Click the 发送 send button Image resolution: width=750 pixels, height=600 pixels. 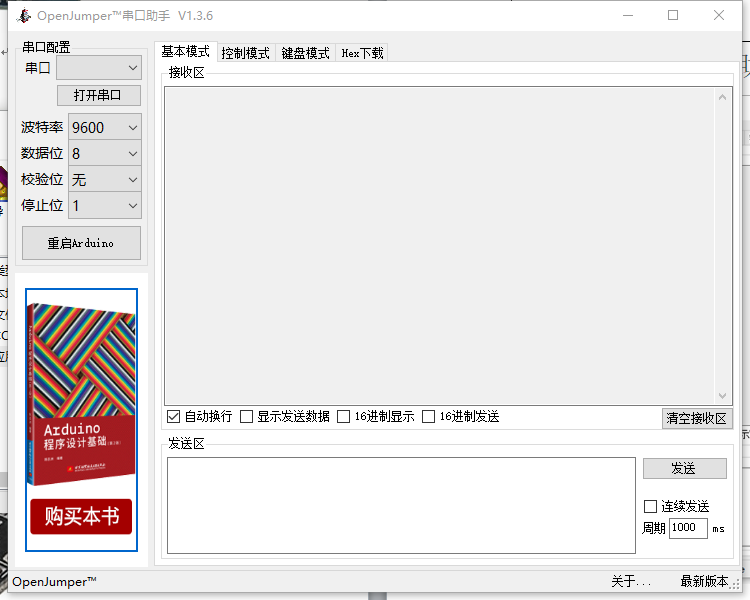click(684, 468)
